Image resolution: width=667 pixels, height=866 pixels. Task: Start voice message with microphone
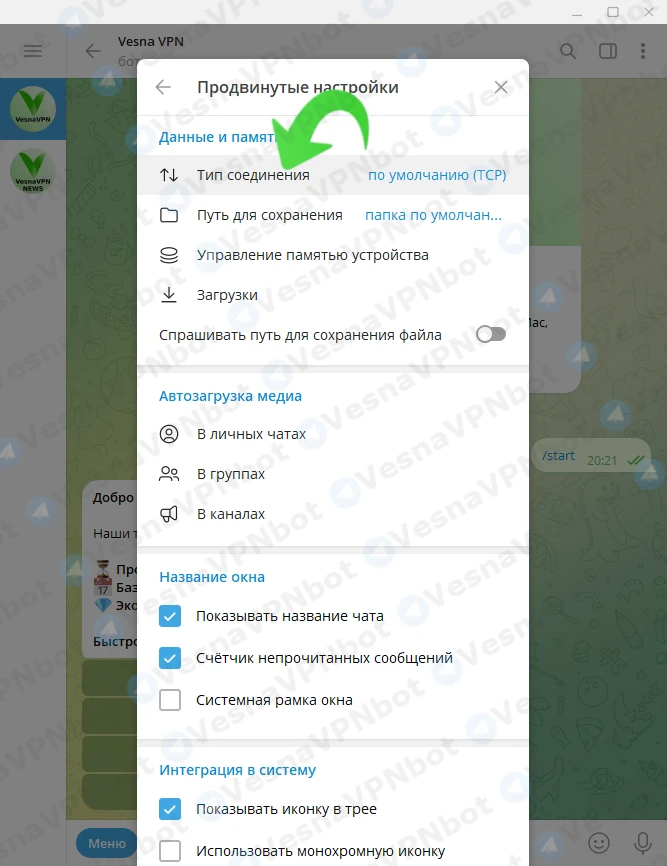click(x=643, y=843)
